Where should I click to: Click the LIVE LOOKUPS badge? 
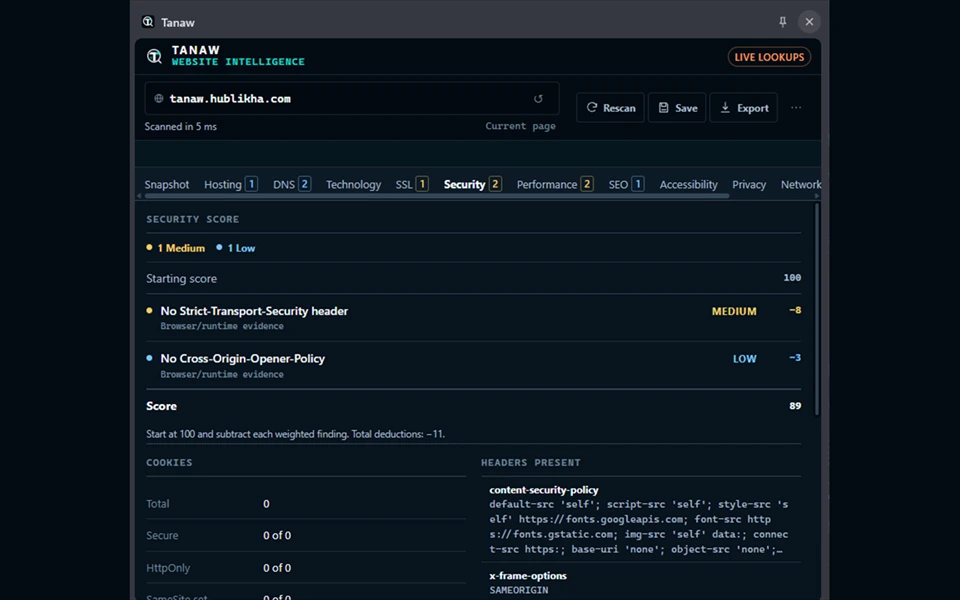769,57
